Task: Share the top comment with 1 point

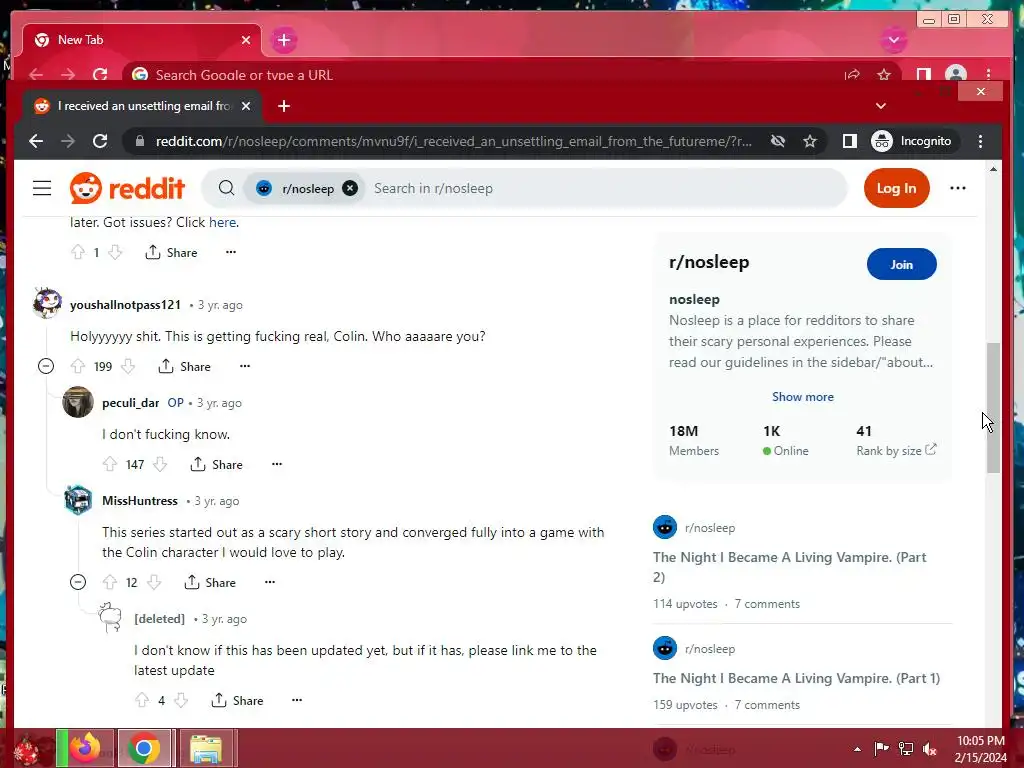Action: (x=172, y=252)
